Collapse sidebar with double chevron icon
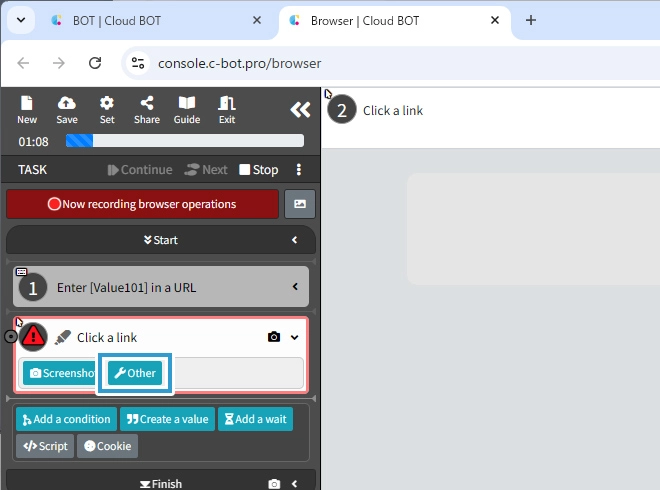Image resolution: width=660 pixels, height=490 pixels. [300, 110]
